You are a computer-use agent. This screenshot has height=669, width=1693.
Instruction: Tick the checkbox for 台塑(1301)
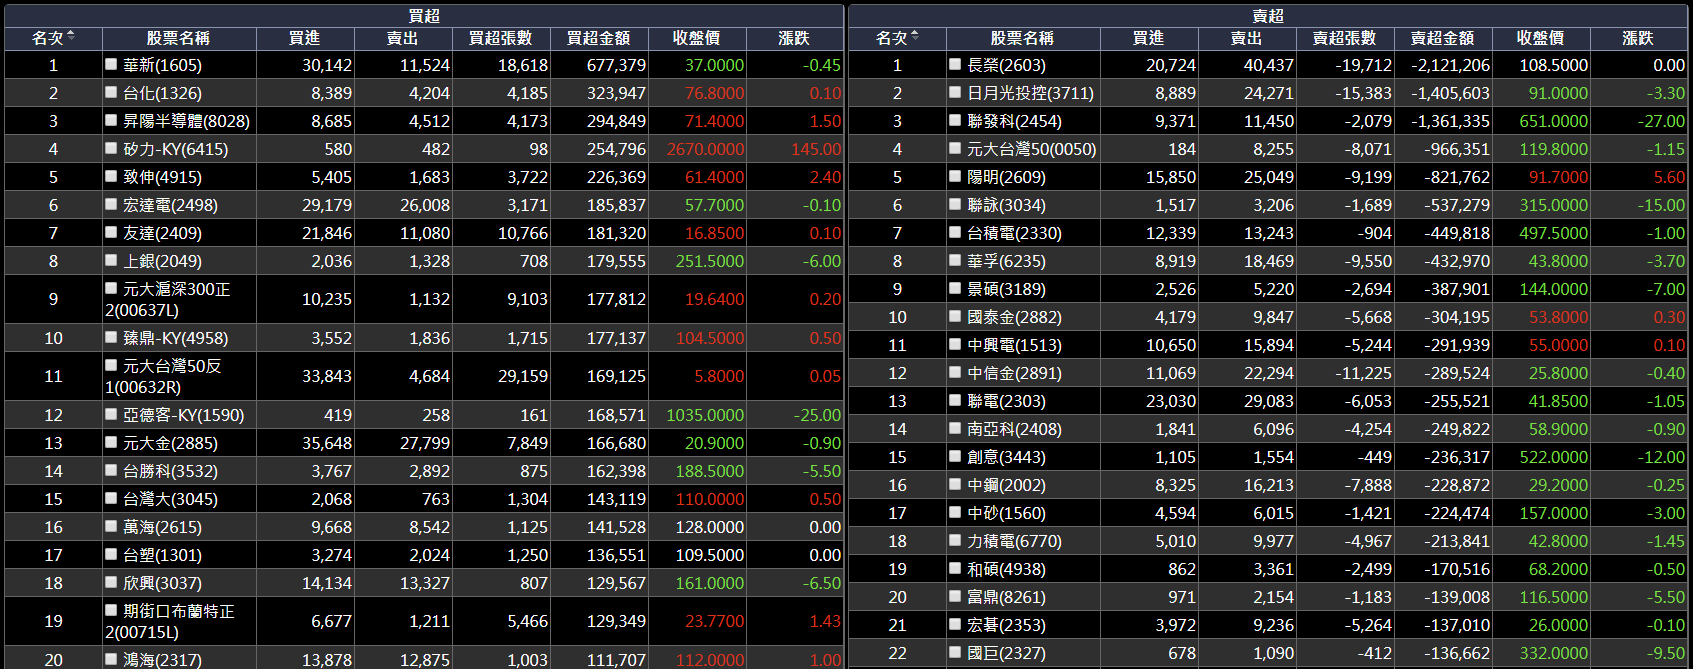click(x=112, y=554)
